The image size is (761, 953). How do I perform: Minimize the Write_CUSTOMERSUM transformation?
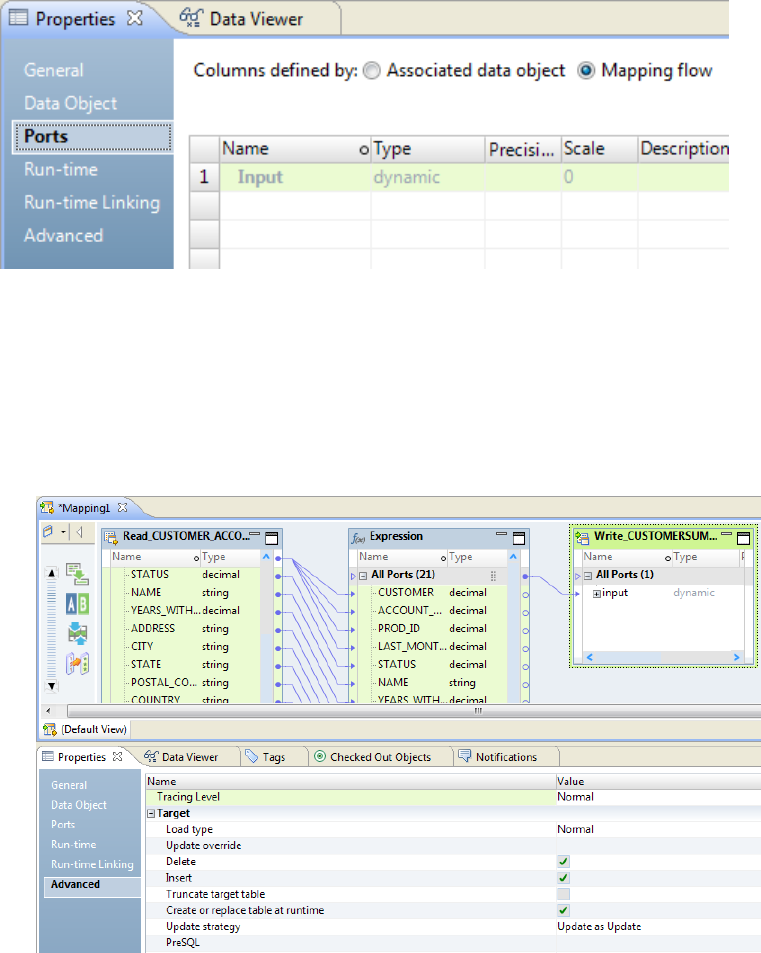pyautogui.click(x=726, y=534)
